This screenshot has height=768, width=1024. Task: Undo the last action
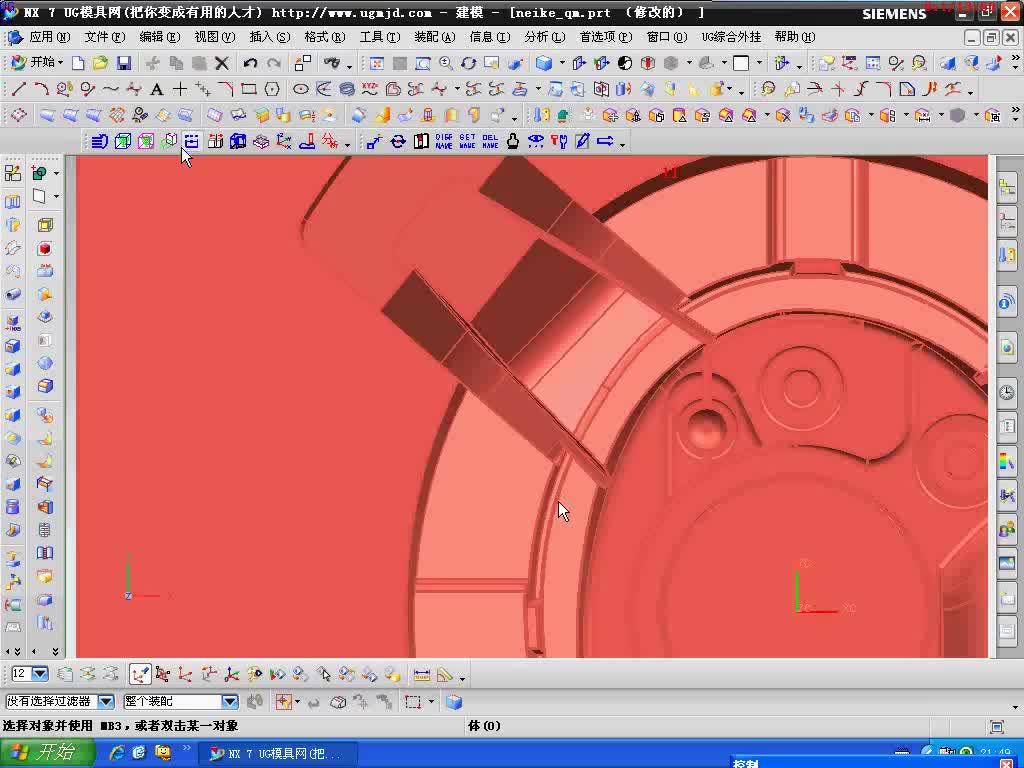pos(249,63)
